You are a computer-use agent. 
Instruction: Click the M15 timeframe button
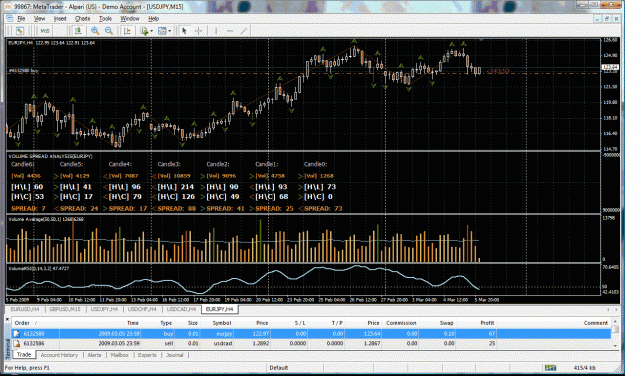[45, 31]
